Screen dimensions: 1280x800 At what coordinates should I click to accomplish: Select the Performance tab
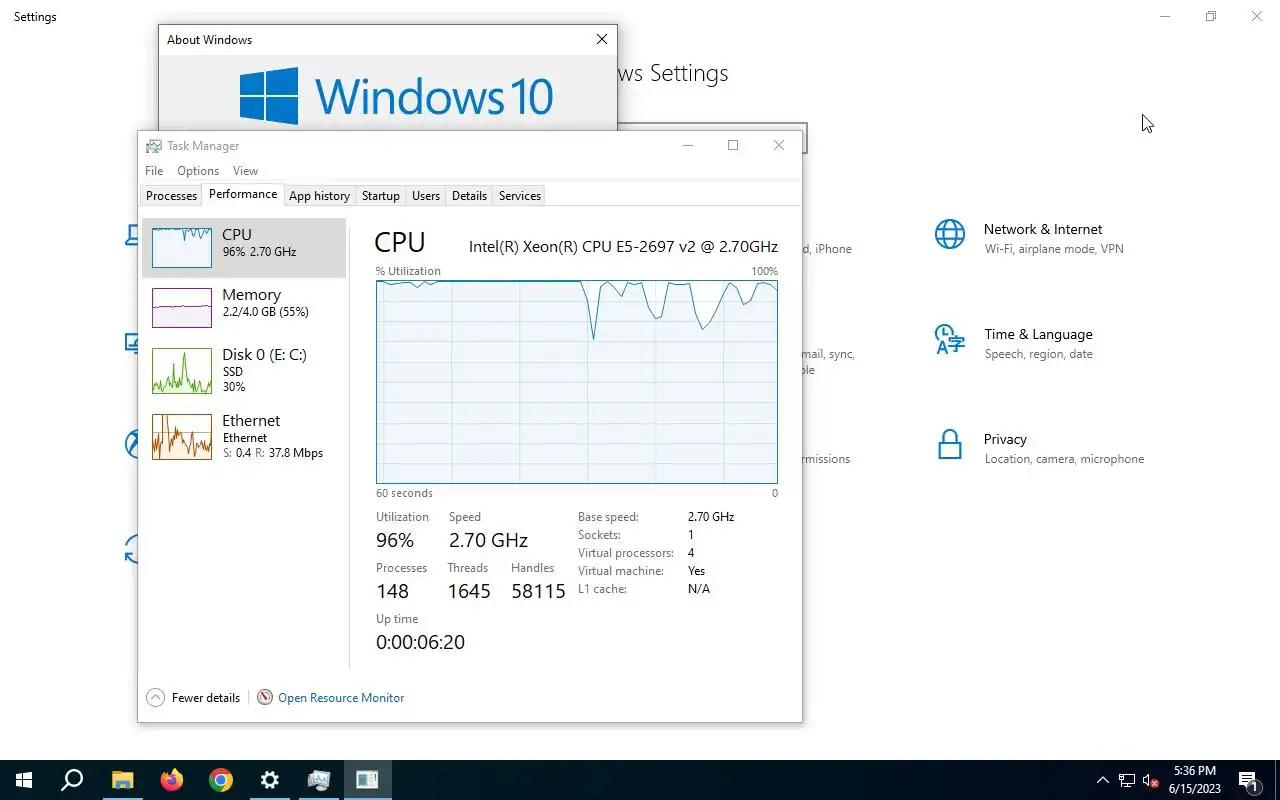coord(243,194)
